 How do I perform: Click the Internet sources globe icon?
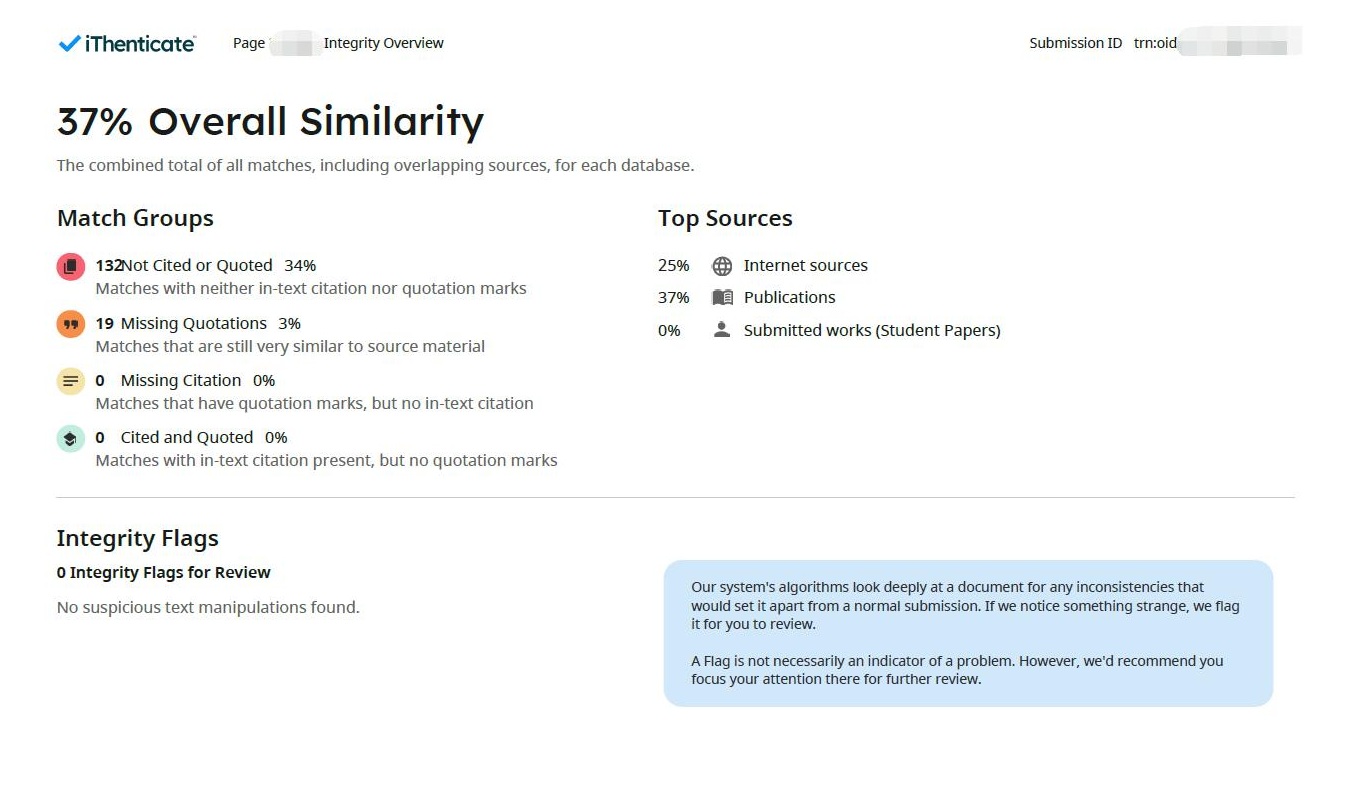(722, 266)
